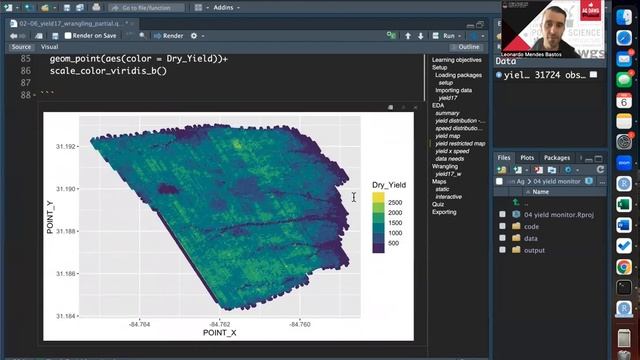Open the publish dropdown arrow next to Run

[x=483, y=36]
